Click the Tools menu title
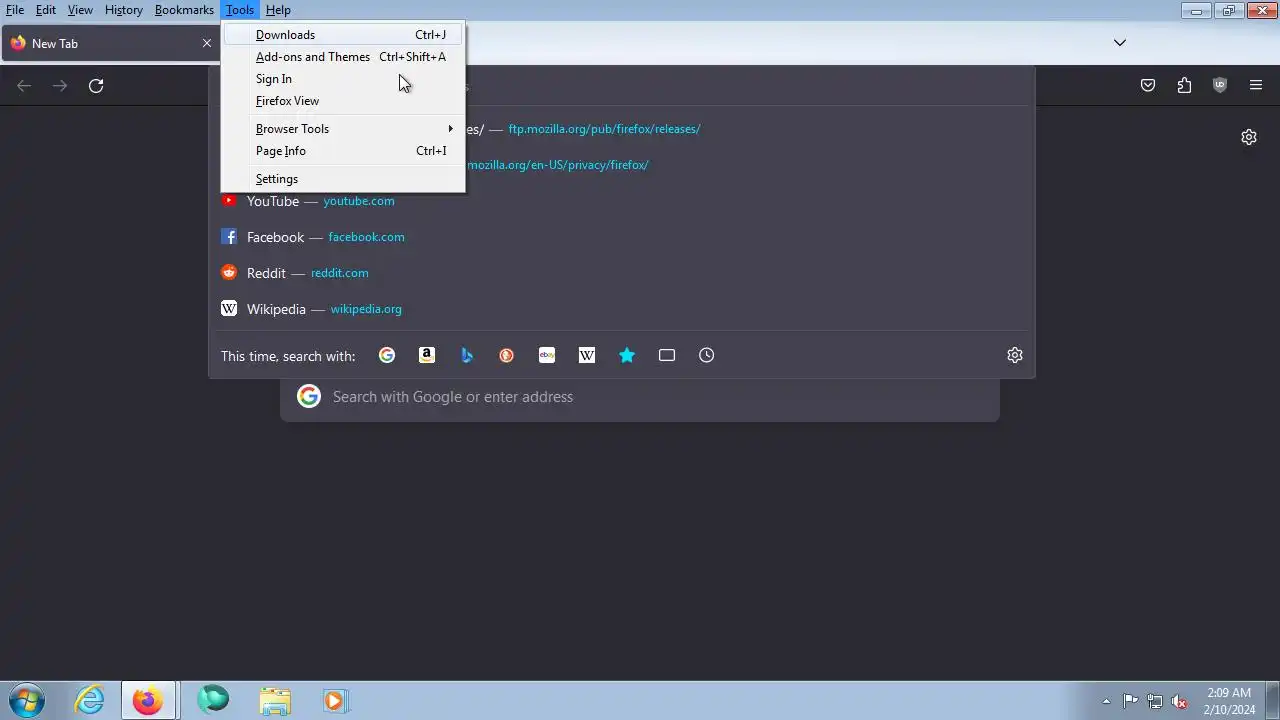 (x=240, y=10)
